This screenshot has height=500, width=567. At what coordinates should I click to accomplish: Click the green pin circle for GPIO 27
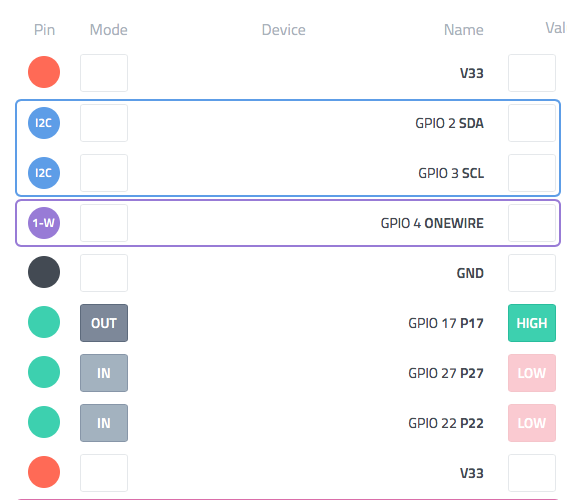44,372
